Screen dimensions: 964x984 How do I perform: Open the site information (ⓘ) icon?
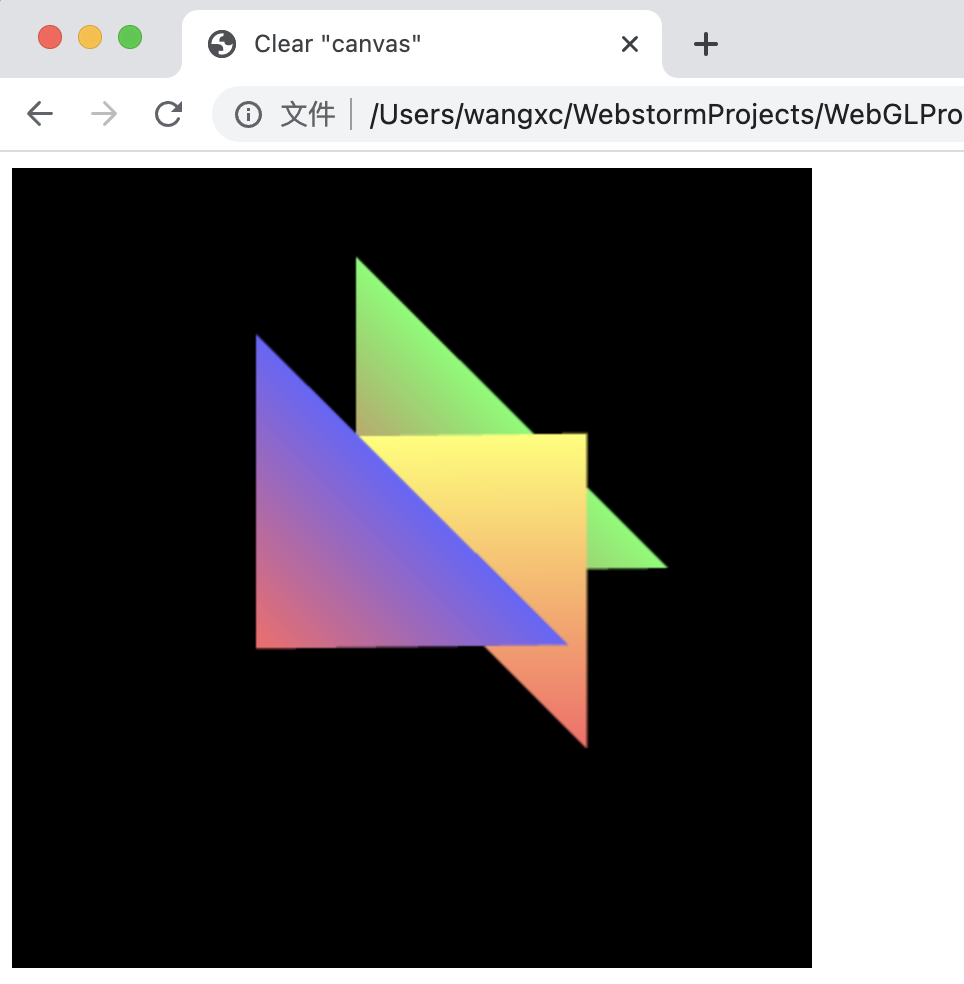click(x=247, y=114)
